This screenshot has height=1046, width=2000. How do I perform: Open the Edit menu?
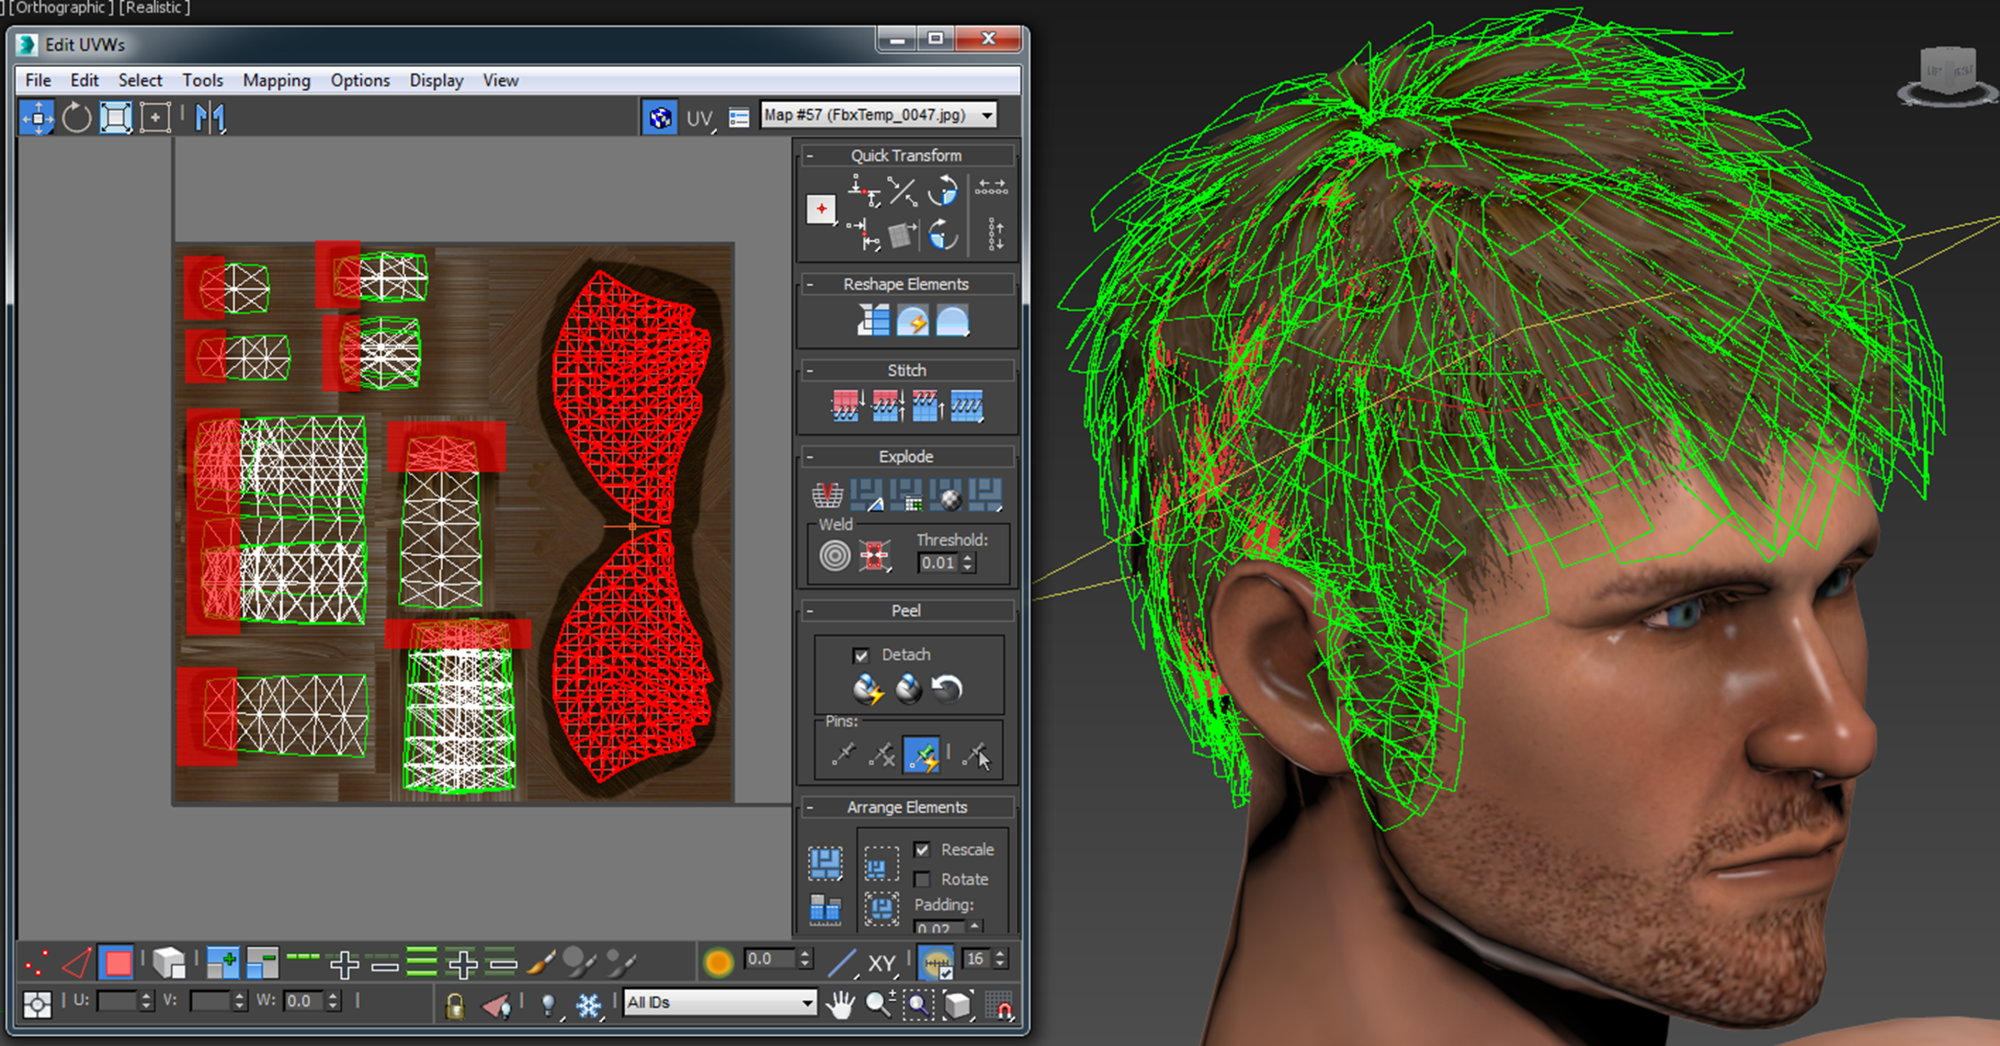pyautogui.click(x=84, y=81)
